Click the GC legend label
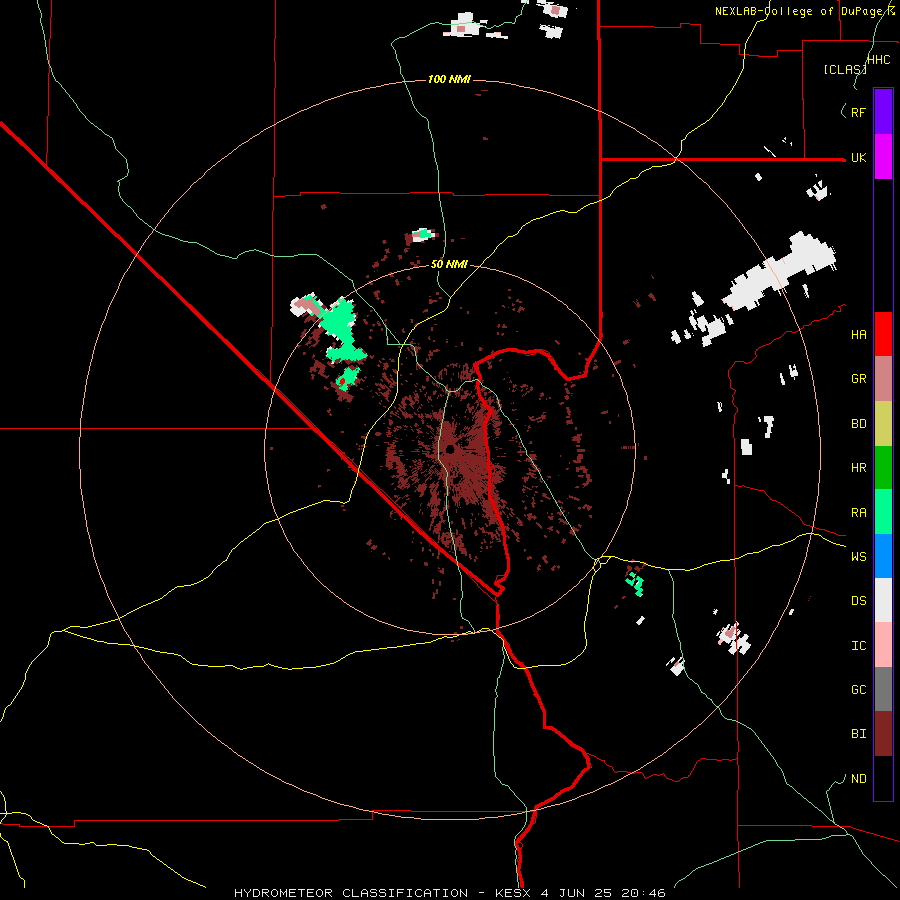The width and height of the screenshot is (900, 900). click(x=858, y=689)
